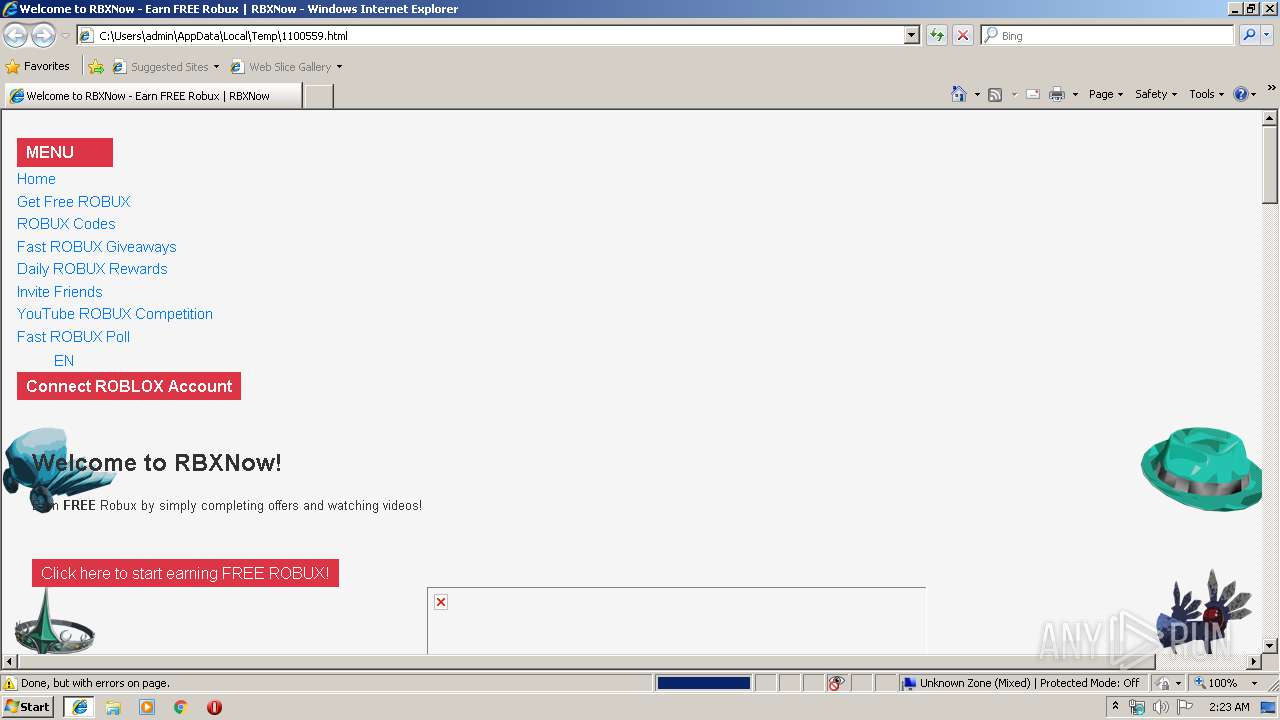Open the Start menu
The image size is (1280, 720).
[27, 707]
